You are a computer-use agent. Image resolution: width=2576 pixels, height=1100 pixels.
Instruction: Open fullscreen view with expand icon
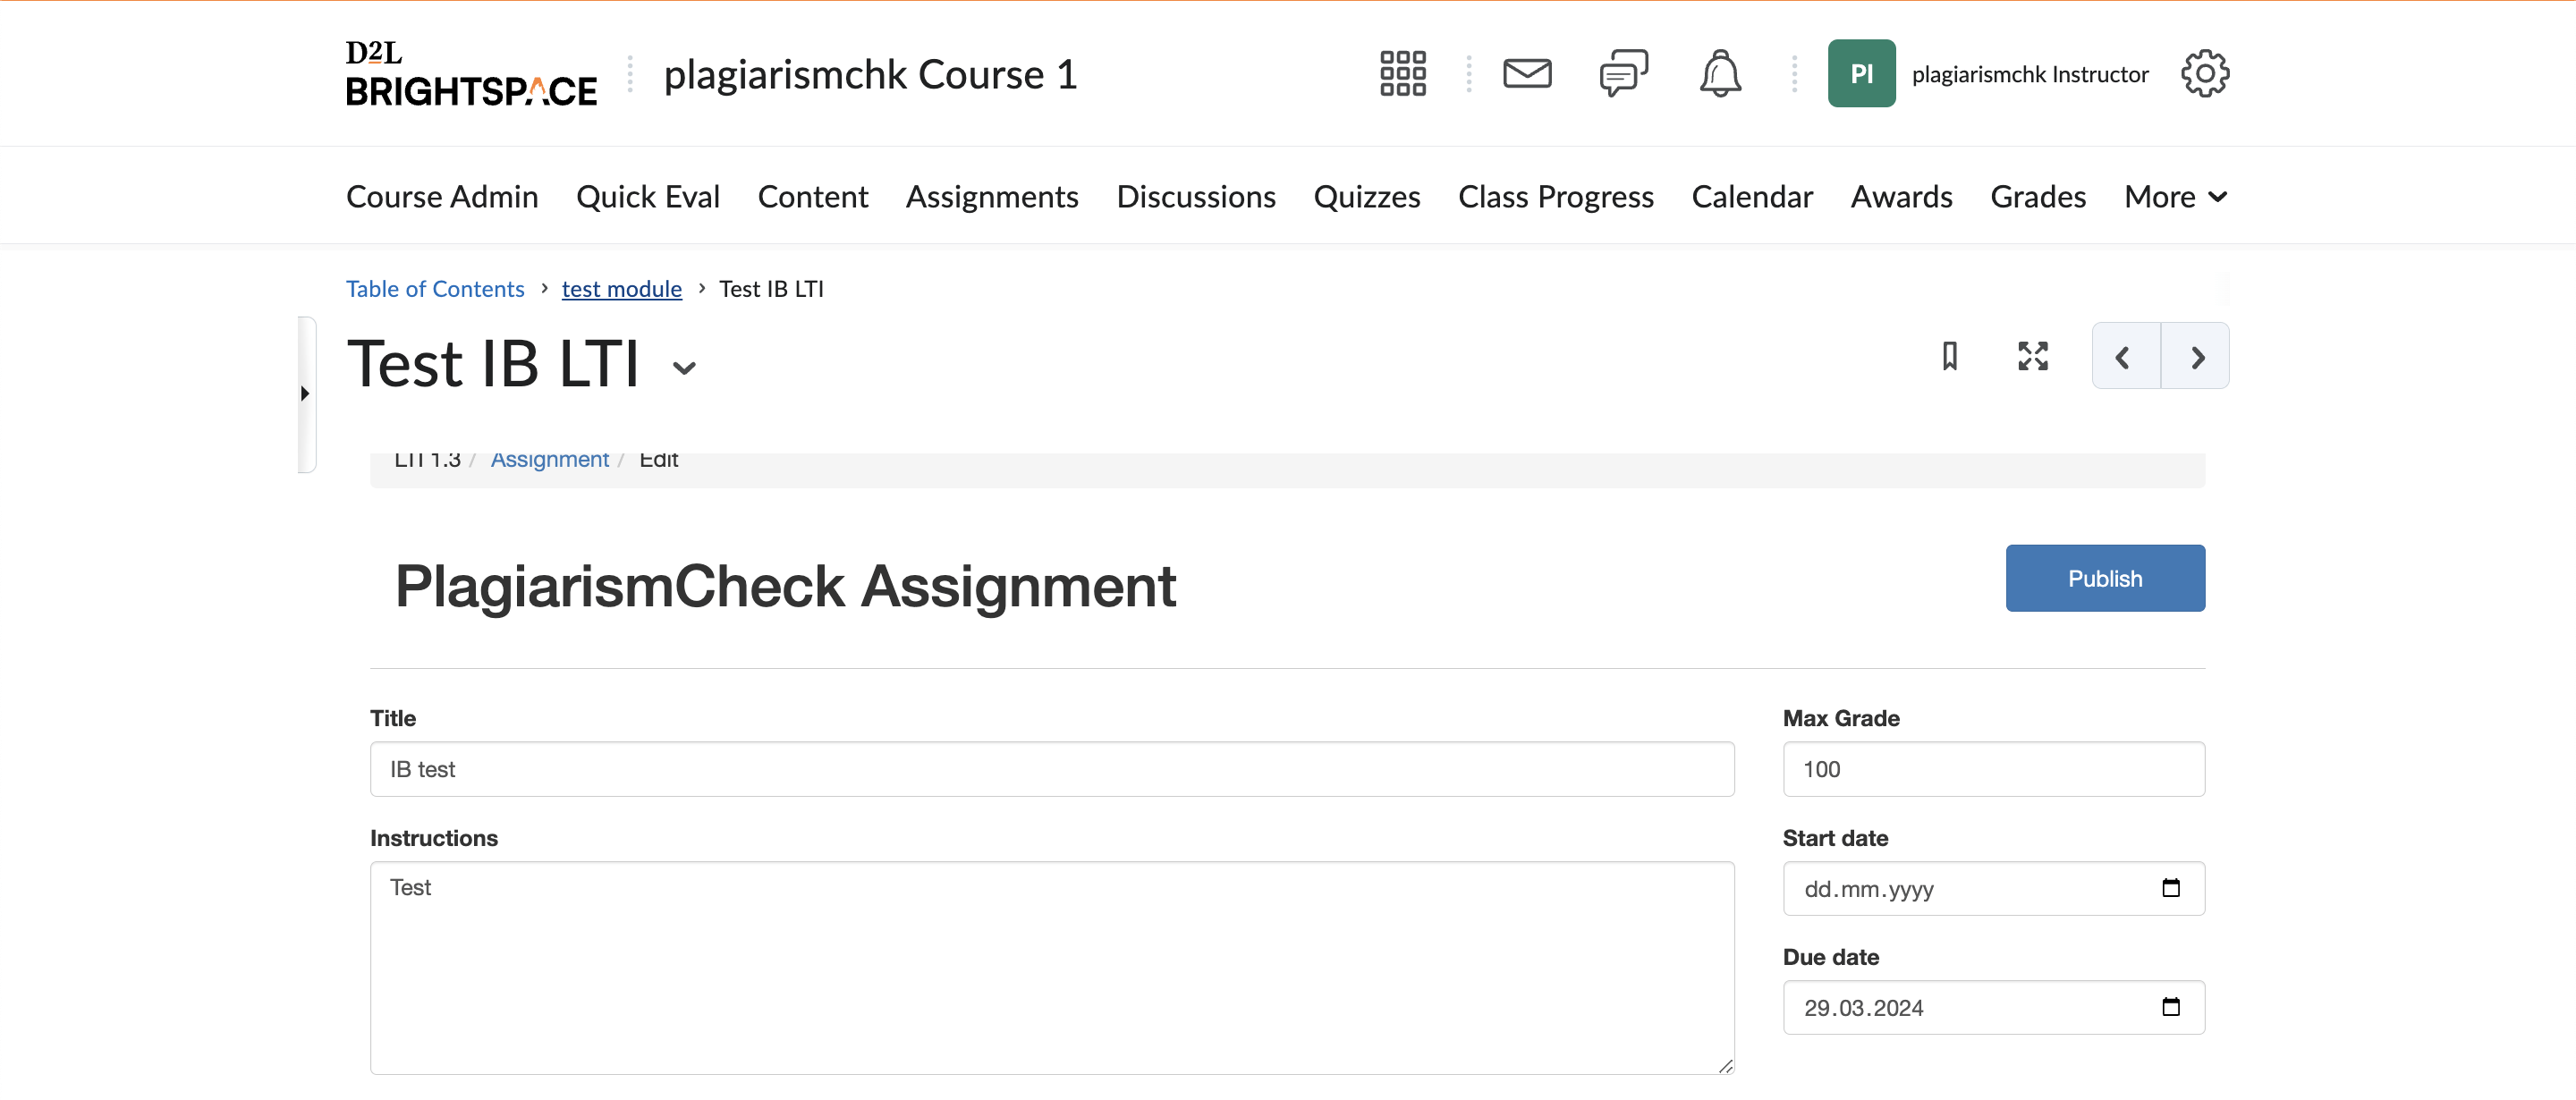point(2034,355)
